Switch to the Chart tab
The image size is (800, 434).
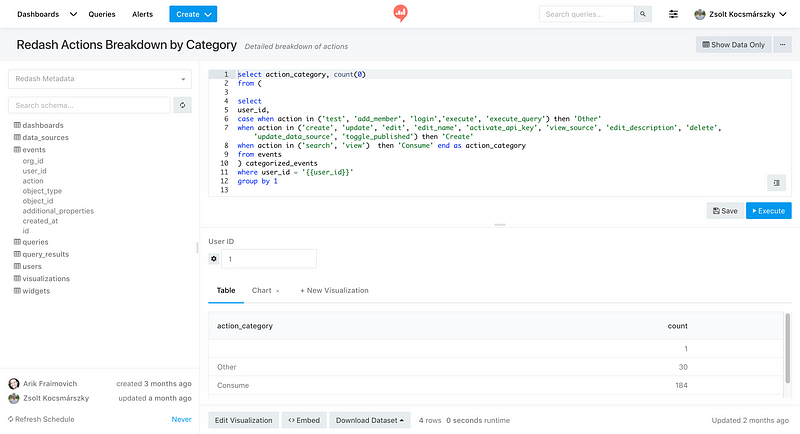[x=261, y=291]
